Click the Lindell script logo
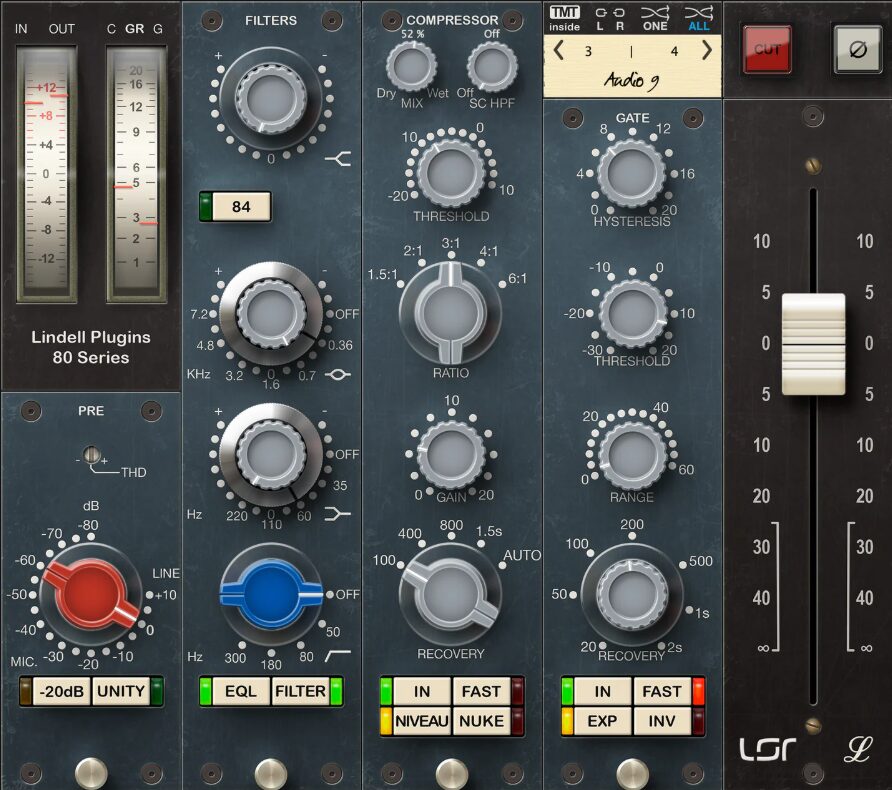892x790 pixels. (x=857, y=750)
